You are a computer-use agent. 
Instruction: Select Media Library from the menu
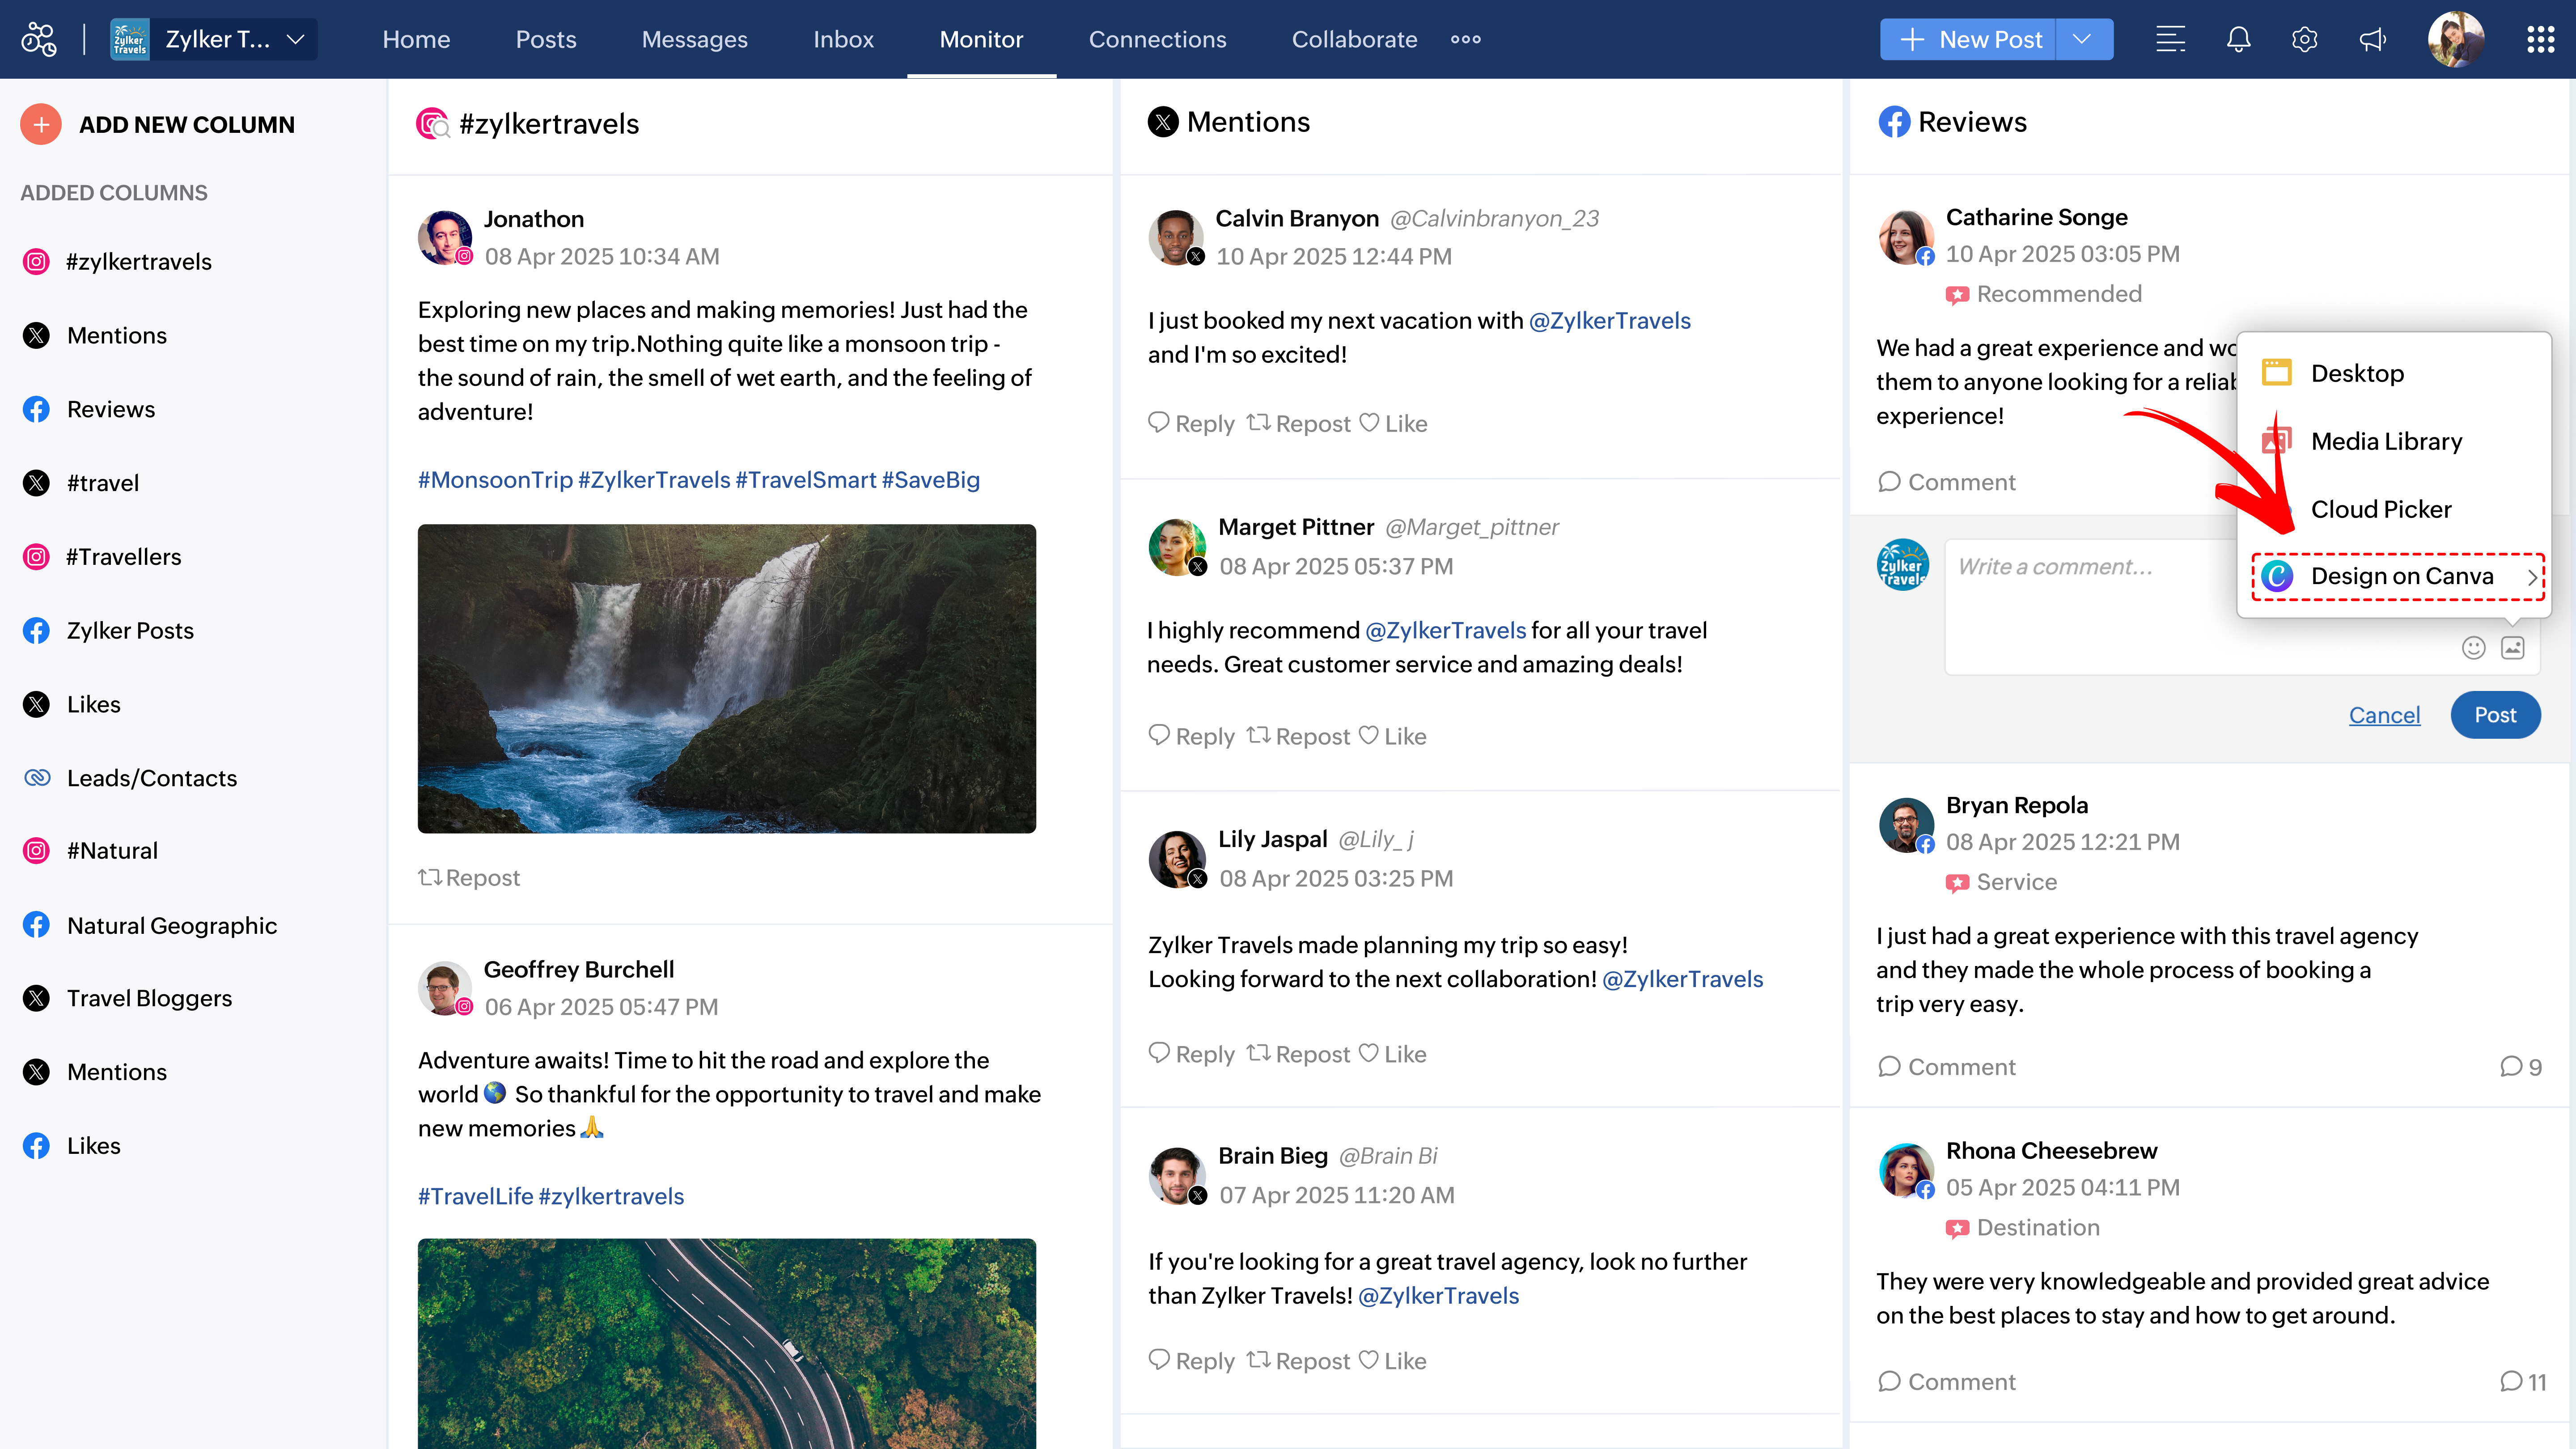click(2386, 441)
